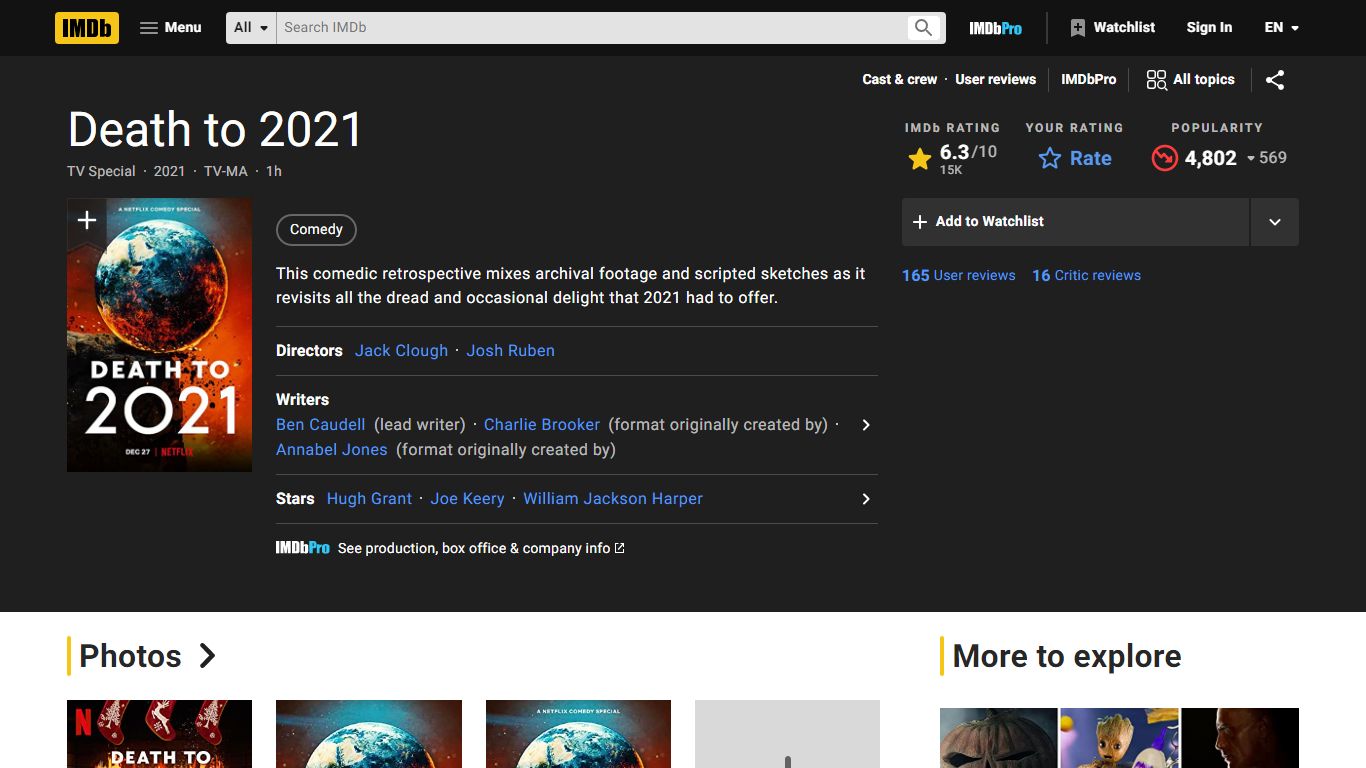Open Hugh Grant's page
Viewport: 1366px width, 768px height.
tap(369, 499)
